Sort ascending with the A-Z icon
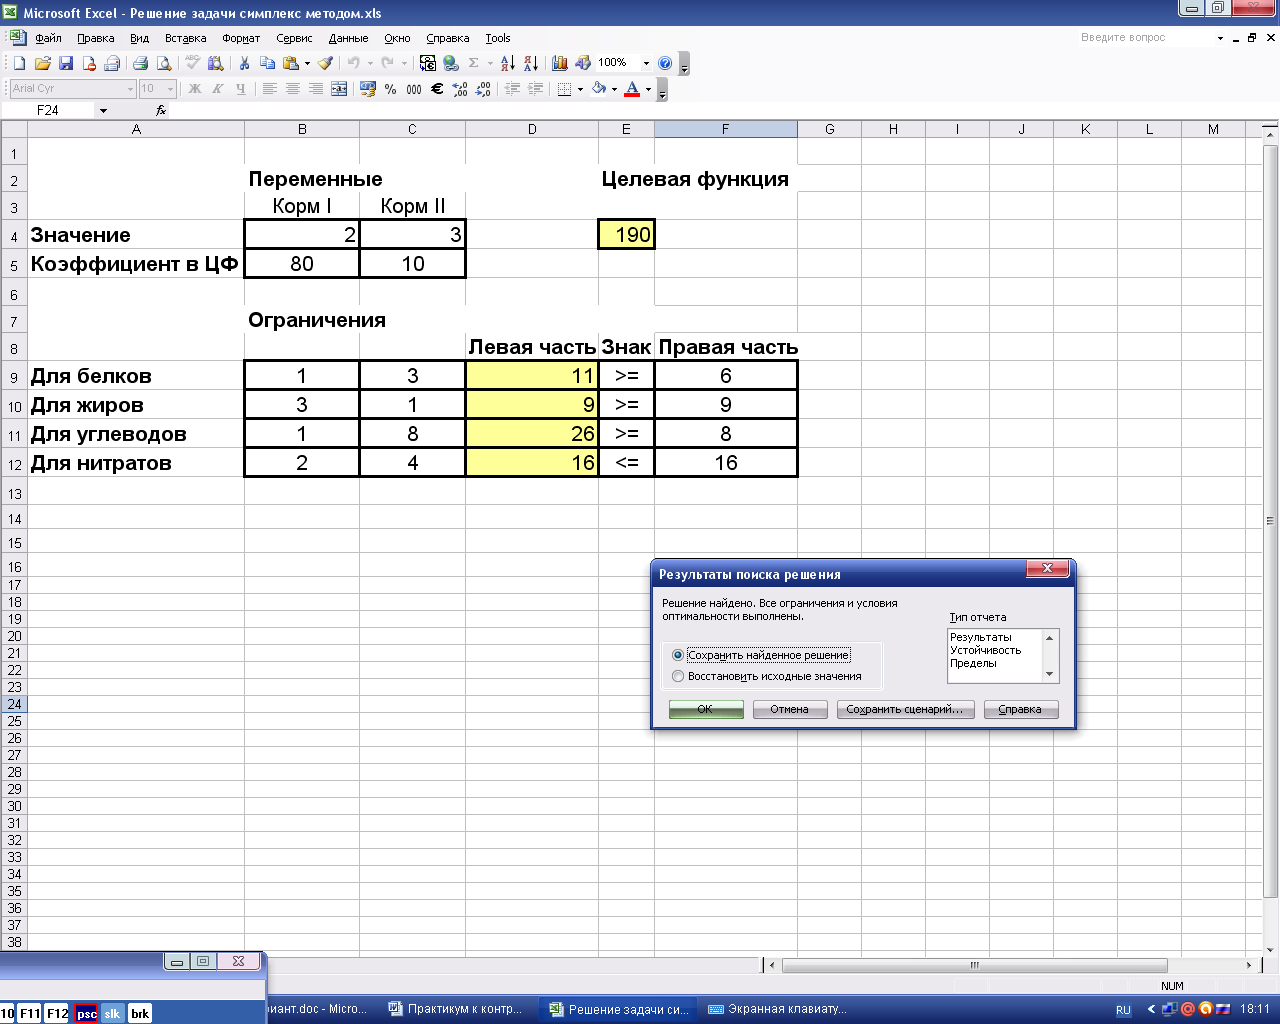 [508, 63]
